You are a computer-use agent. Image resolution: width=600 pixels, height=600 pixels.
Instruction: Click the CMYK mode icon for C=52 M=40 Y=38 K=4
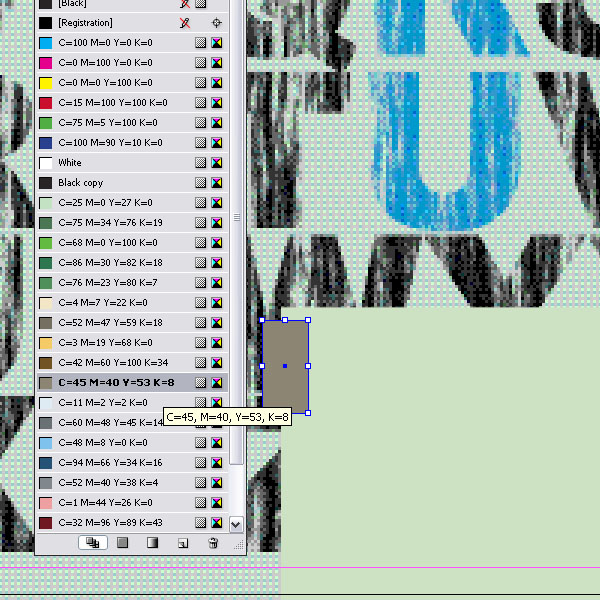[217, 483]
